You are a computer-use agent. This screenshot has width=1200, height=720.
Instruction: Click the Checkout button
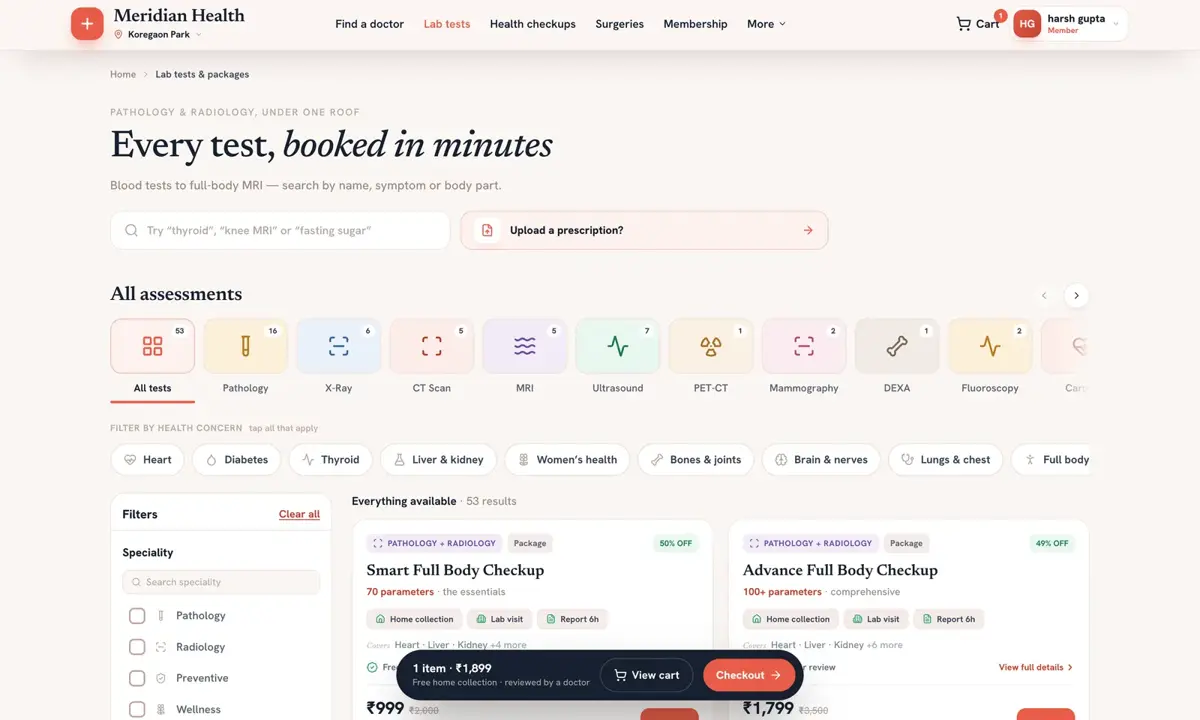[x=749, y=675]
